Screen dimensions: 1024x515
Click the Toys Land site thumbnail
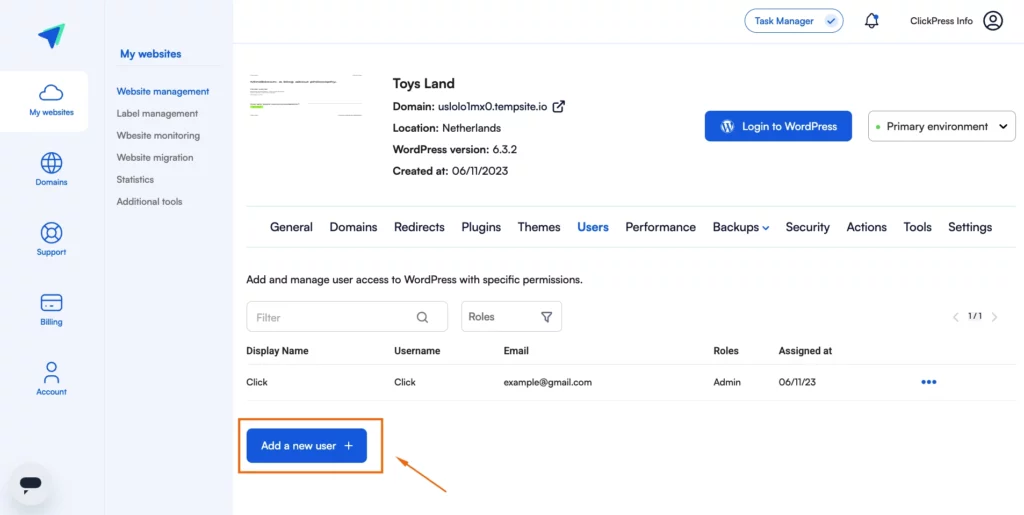point(306,95)
